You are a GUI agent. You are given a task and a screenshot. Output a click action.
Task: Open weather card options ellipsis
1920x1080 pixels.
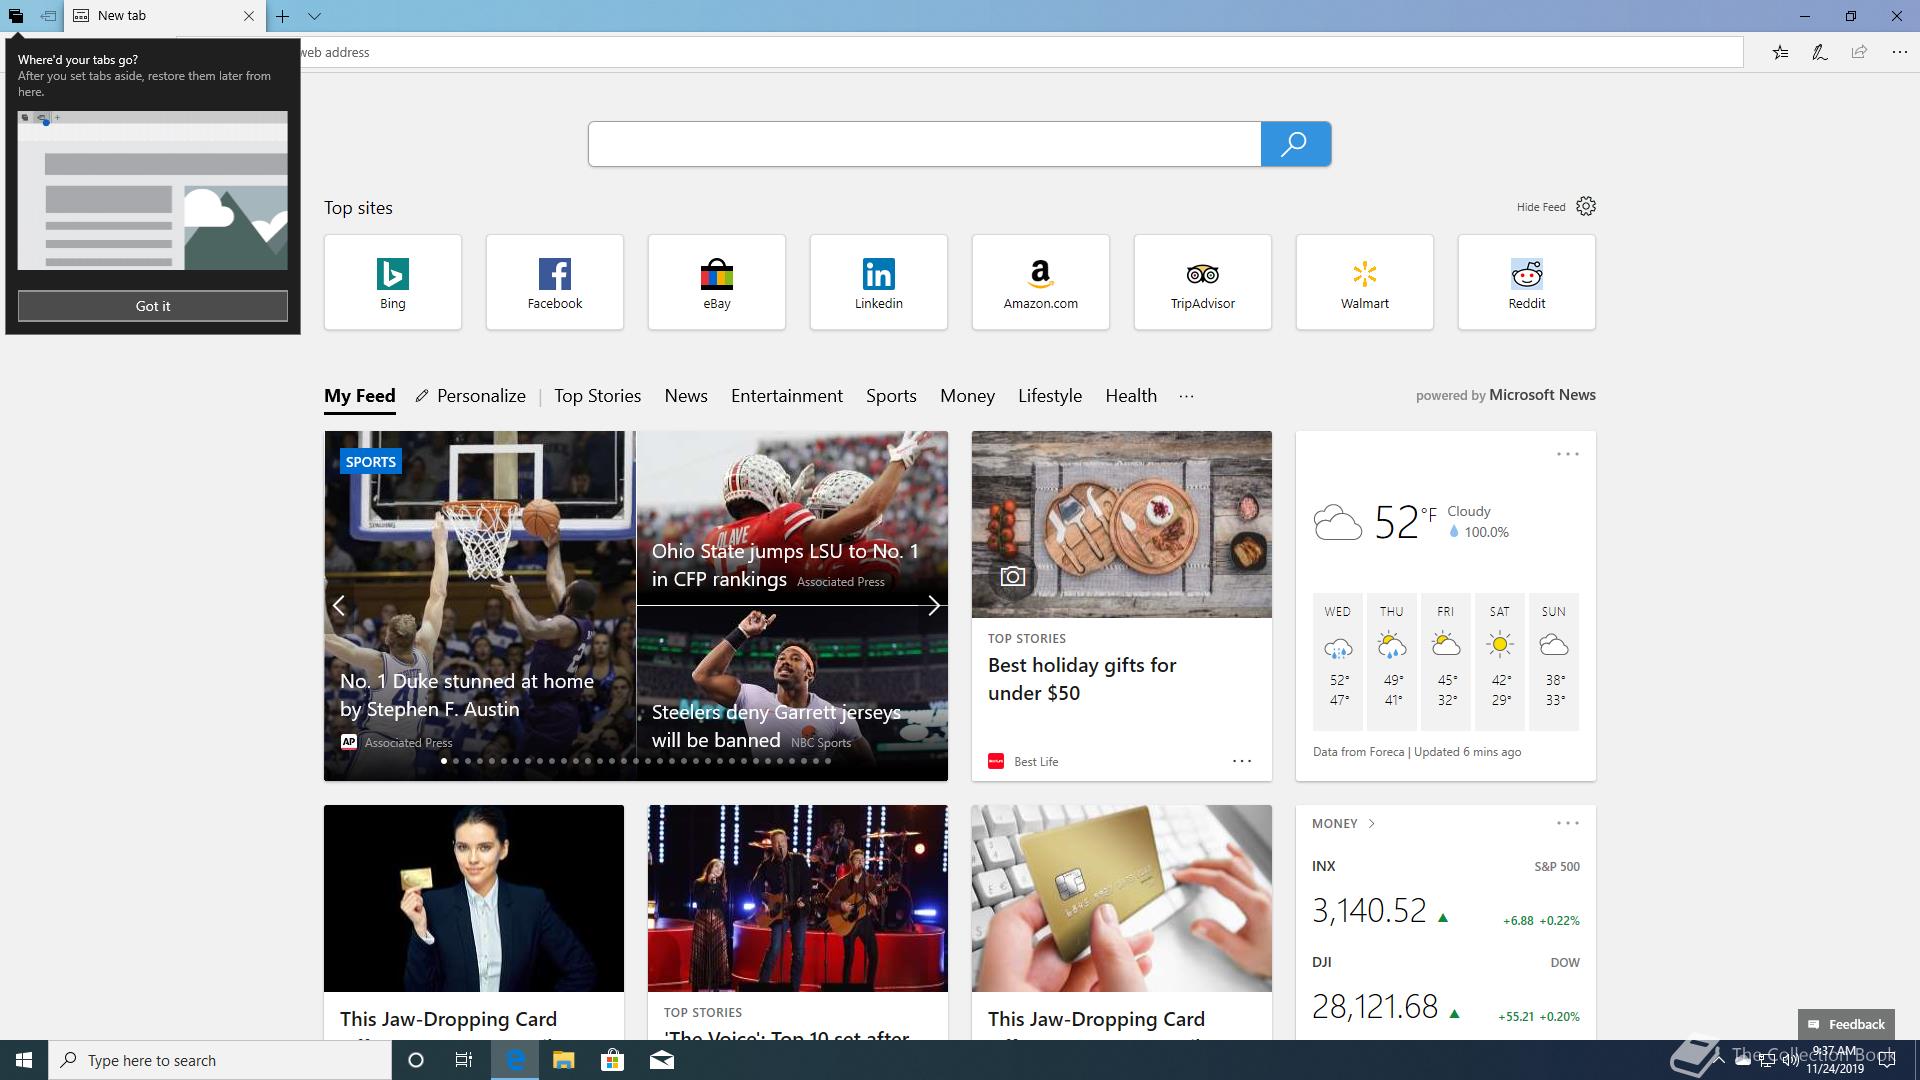[1567, 454]
